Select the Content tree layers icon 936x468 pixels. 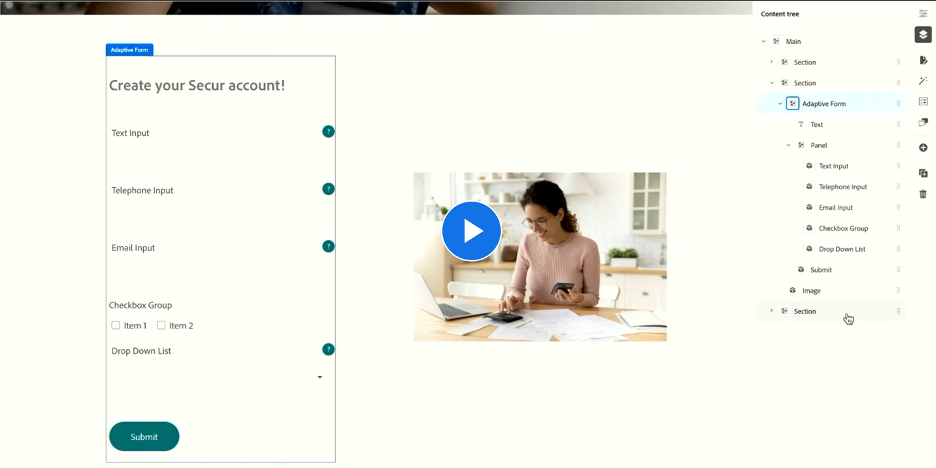pyautogui.click(x=923, y=35)
